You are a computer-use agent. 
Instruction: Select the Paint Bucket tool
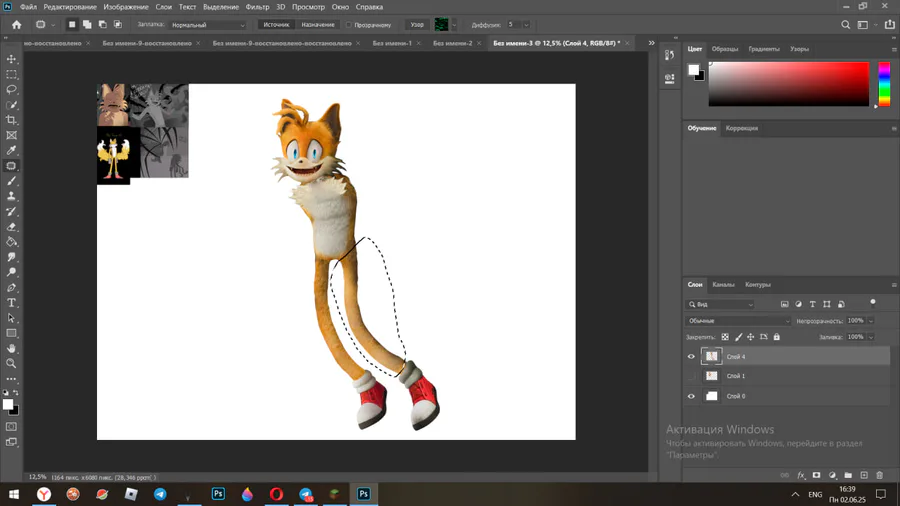click(11, 242)
